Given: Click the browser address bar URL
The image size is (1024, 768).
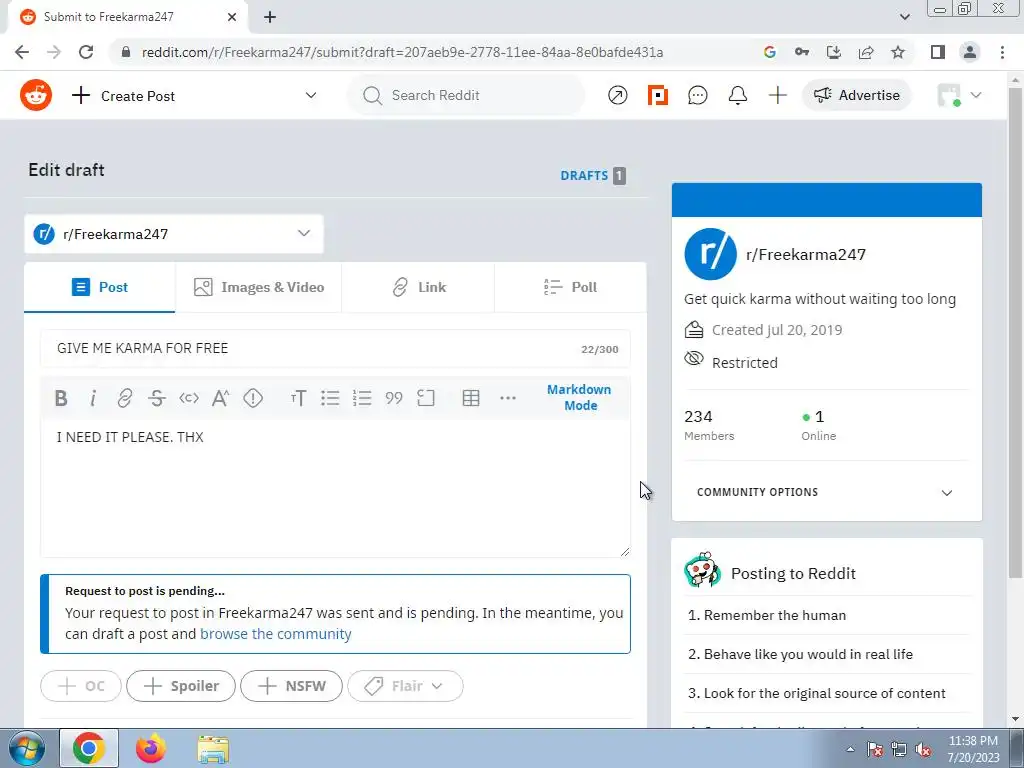Looking at the screenshot, I should [x=402, y=52].
